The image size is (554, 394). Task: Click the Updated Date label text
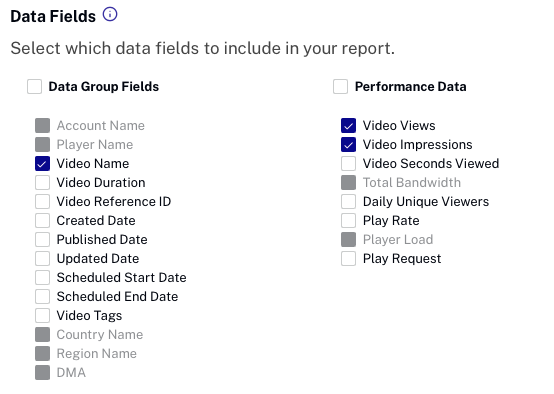coord(98,259)
